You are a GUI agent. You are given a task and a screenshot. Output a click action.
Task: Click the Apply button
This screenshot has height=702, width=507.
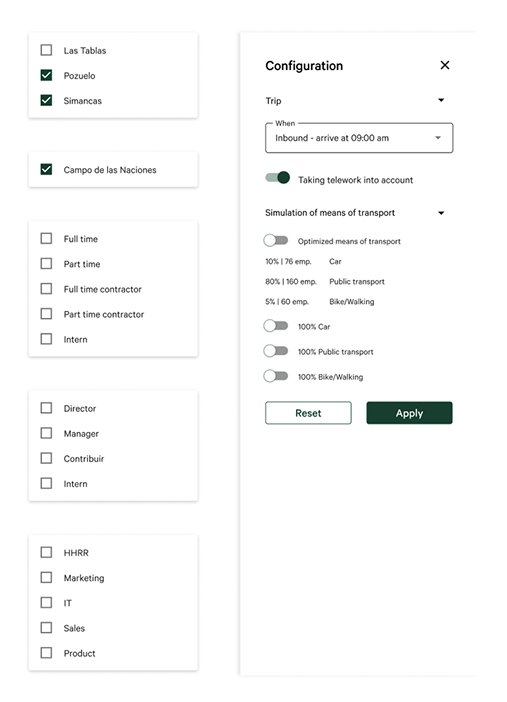pos(409,413)
